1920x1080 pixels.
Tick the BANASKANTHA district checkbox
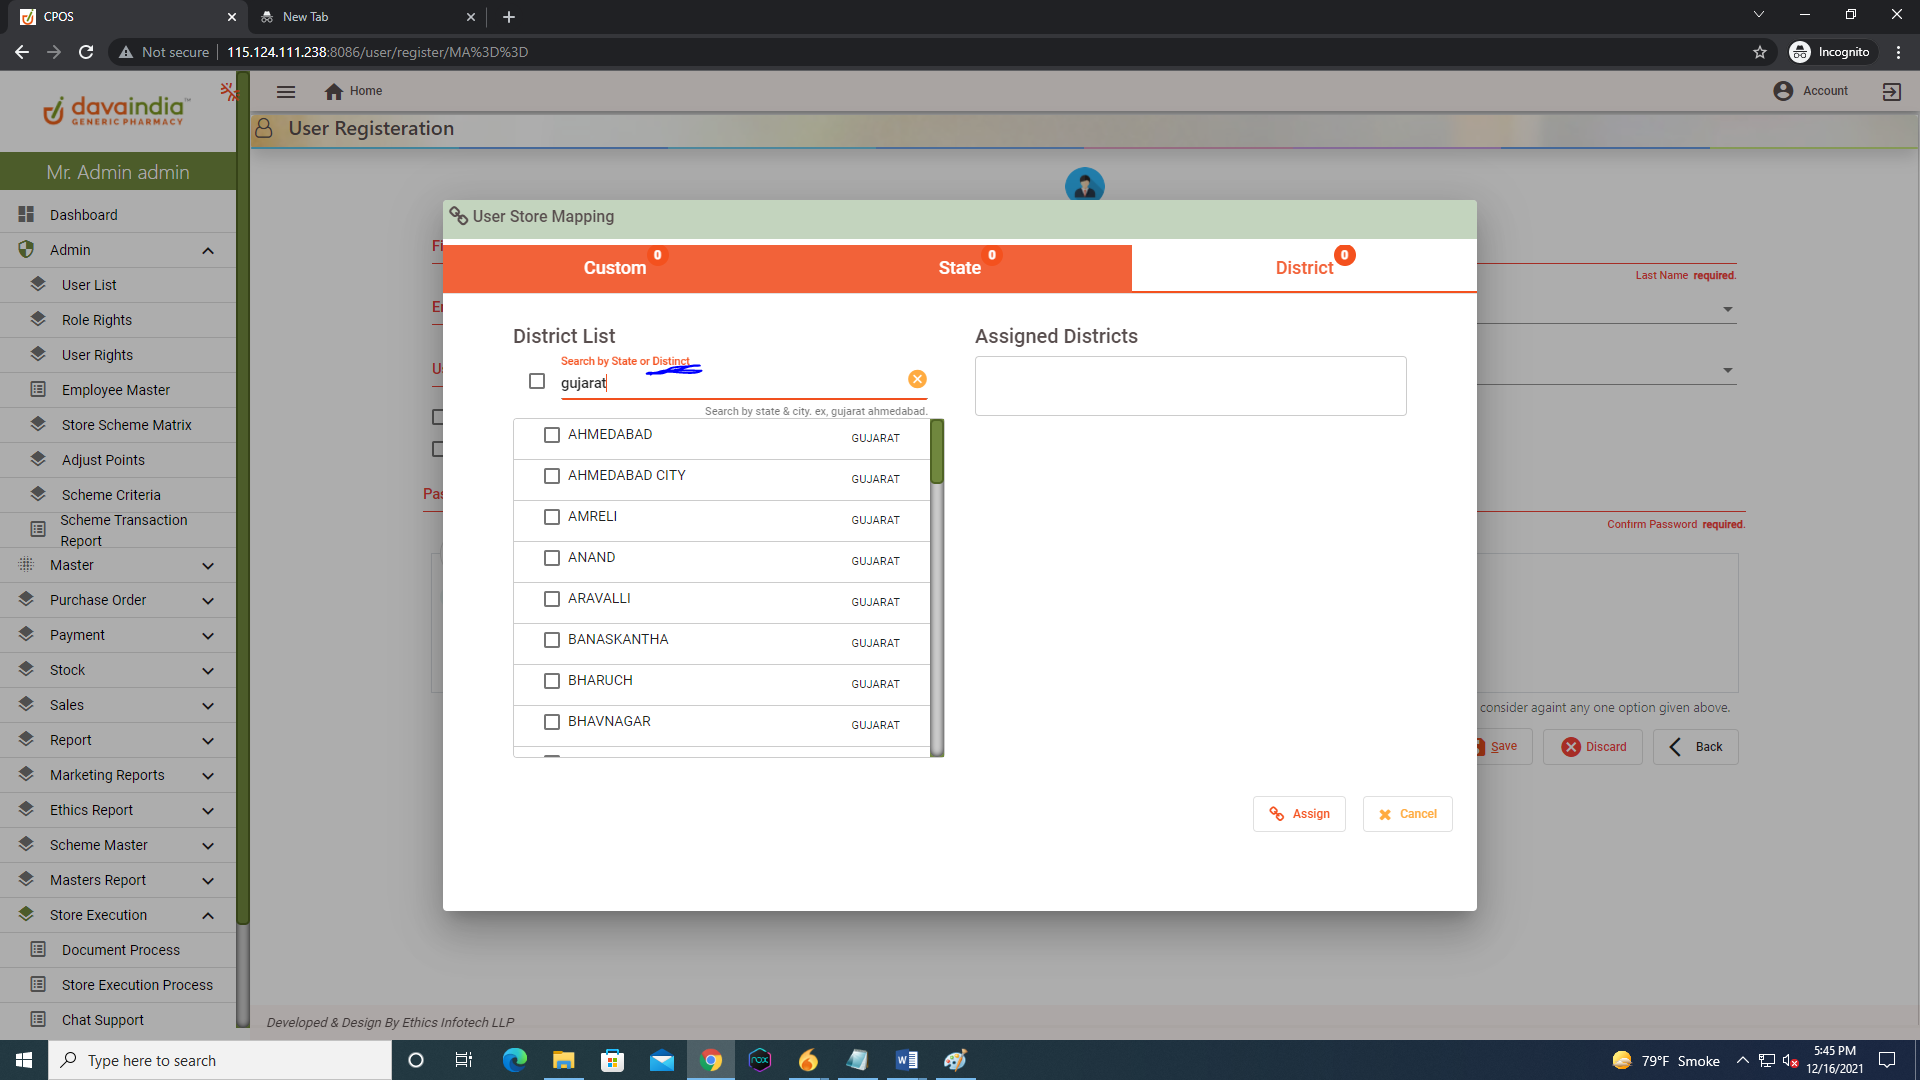tap(551, 640)
